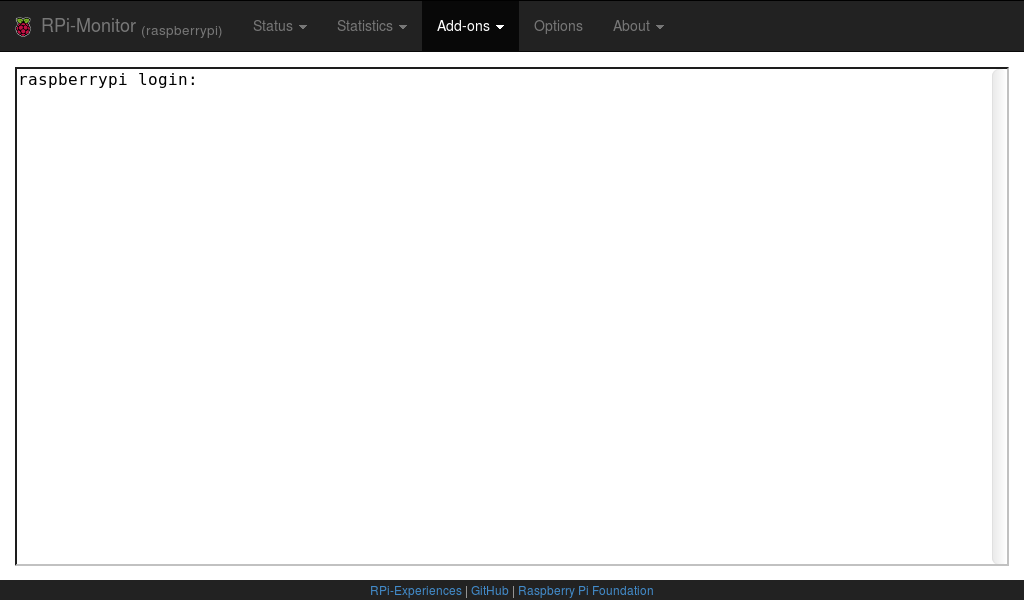Open the GitHub link

(490, 591)
